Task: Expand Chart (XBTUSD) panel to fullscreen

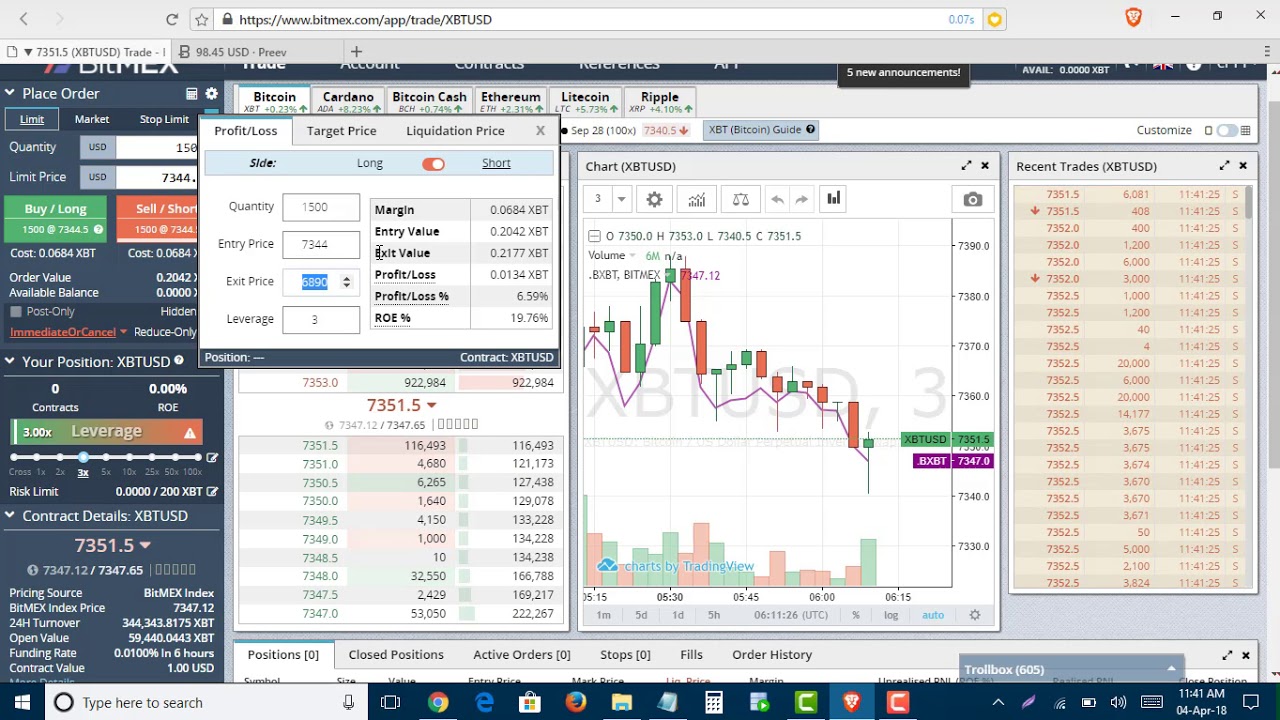Action: pyautogui.click(x=966, y=166)
